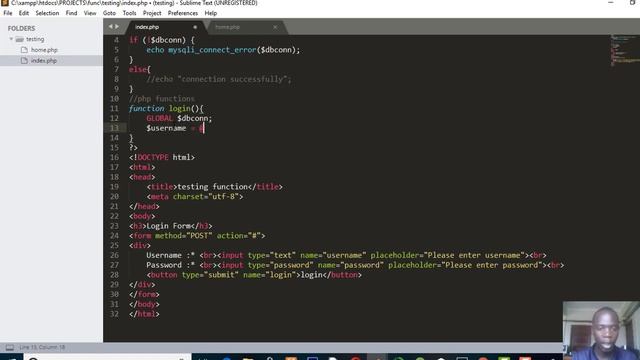Open the Tools menu
Image resolution: width=640 pixels, height=360 pixels.
coord(129,13)
